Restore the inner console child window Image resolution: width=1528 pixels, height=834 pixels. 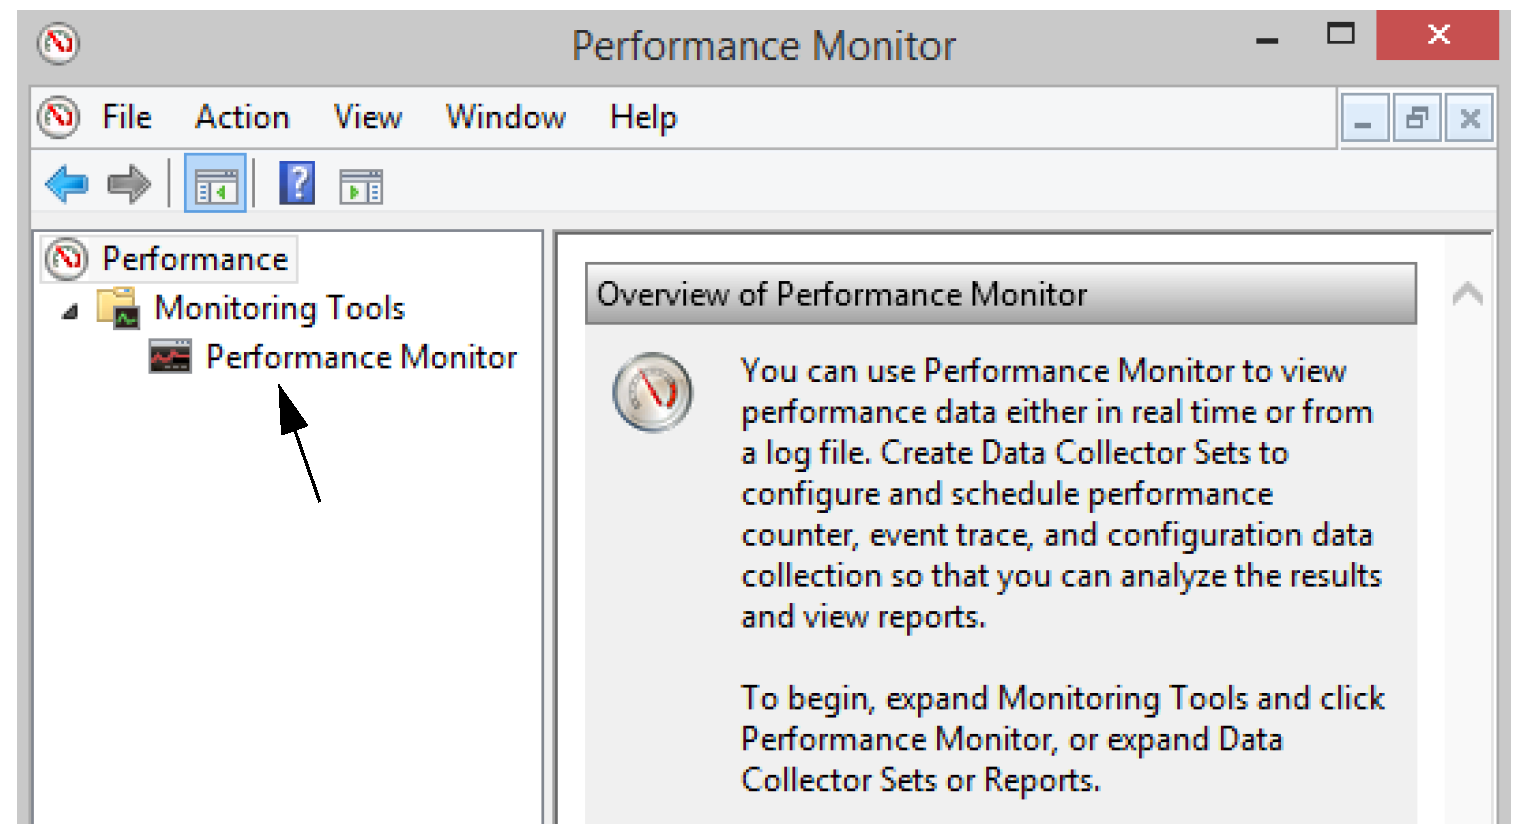(x=1417, y=120)
